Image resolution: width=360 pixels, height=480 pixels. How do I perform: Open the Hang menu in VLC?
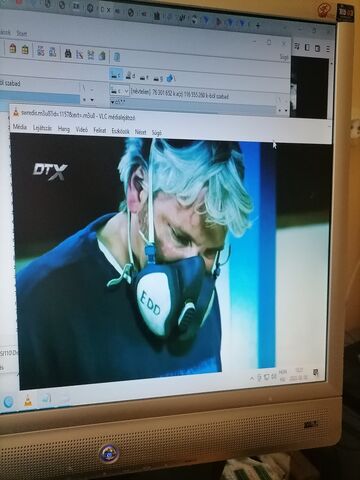(64, 129)
